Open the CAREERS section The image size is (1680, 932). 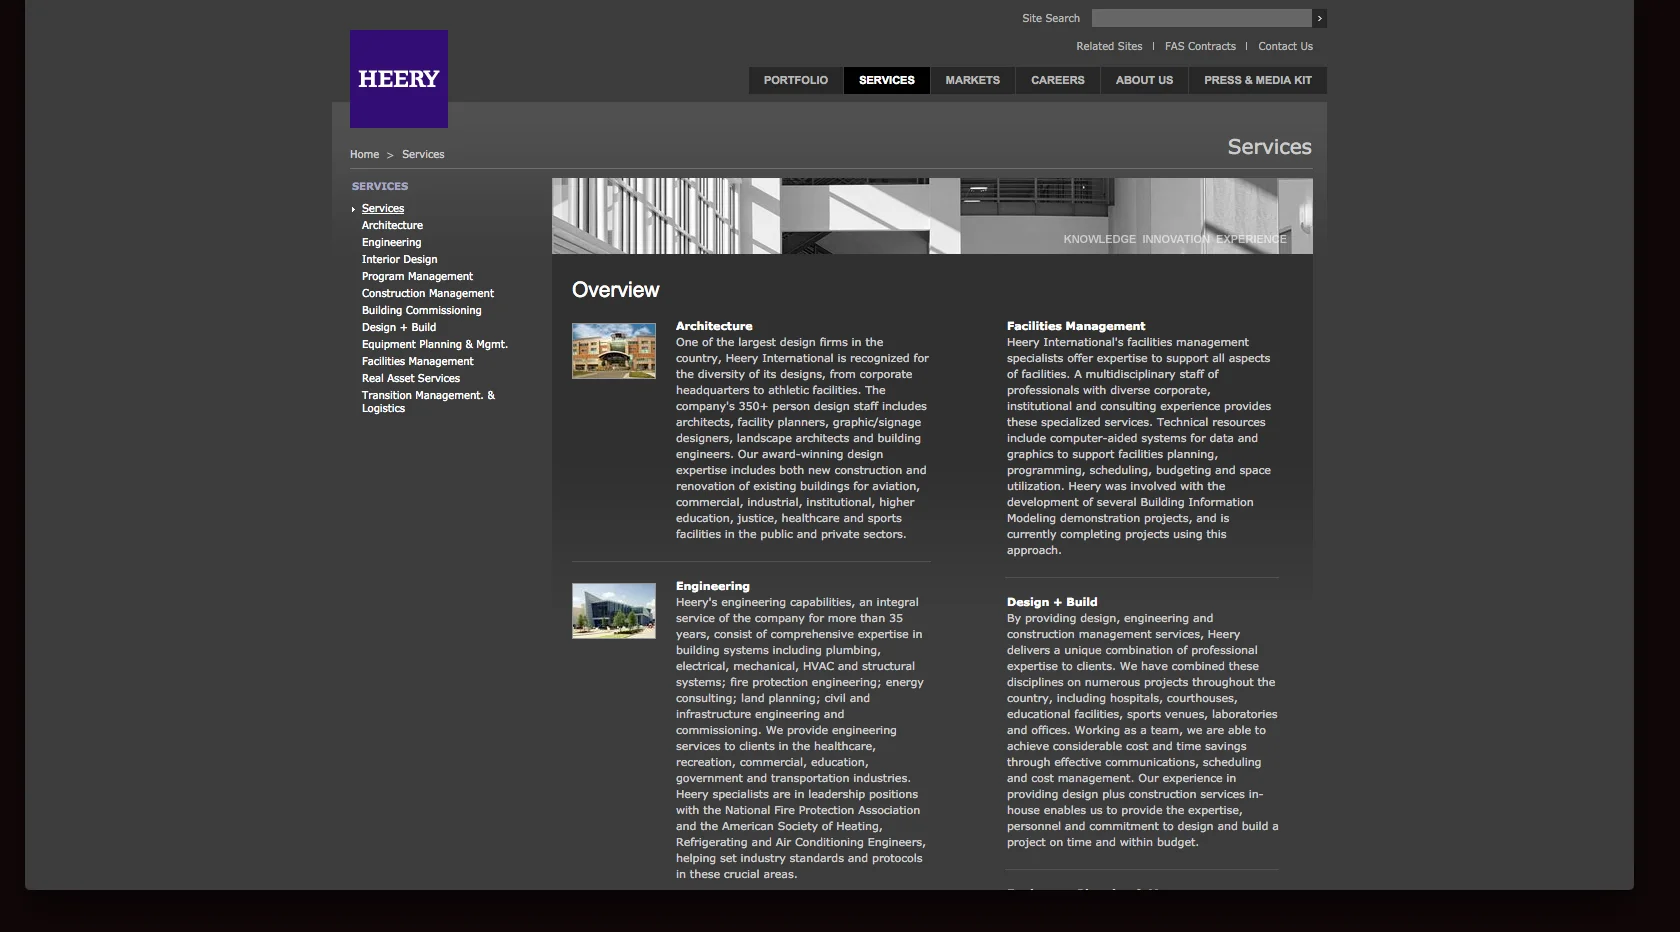point(1057,80)
